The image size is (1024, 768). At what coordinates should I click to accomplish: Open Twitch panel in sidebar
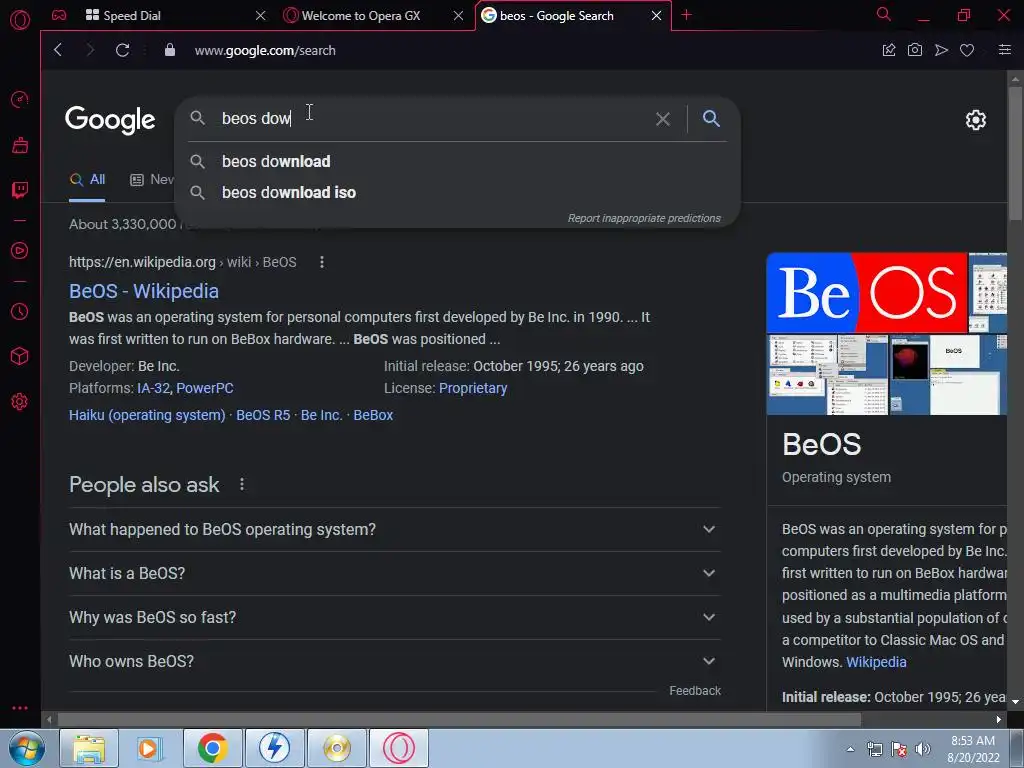tap(20, 189)
